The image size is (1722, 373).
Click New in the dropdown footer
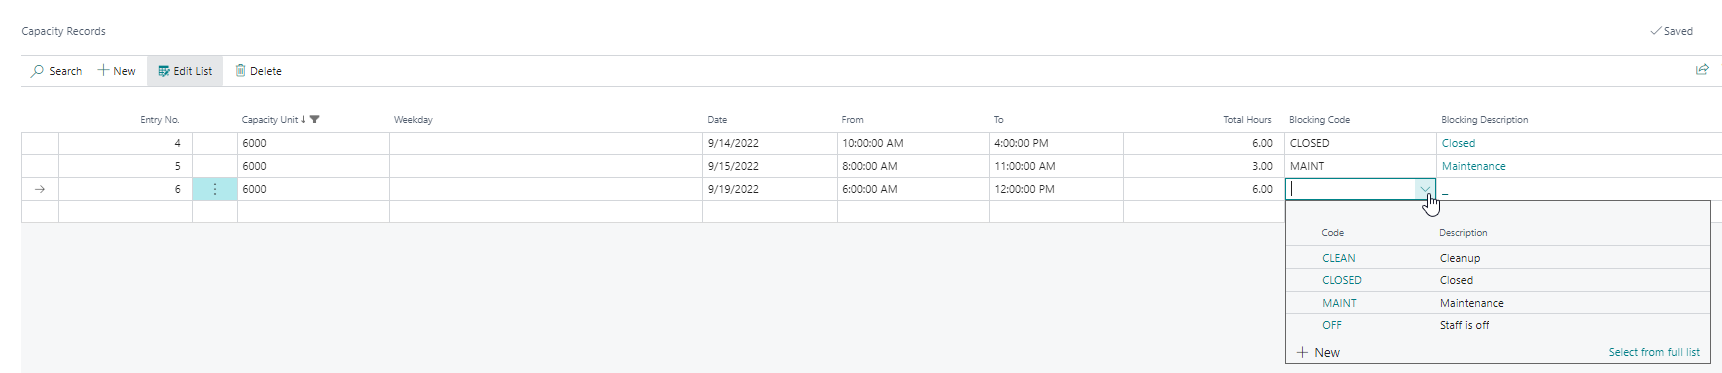click(1318, 352)
